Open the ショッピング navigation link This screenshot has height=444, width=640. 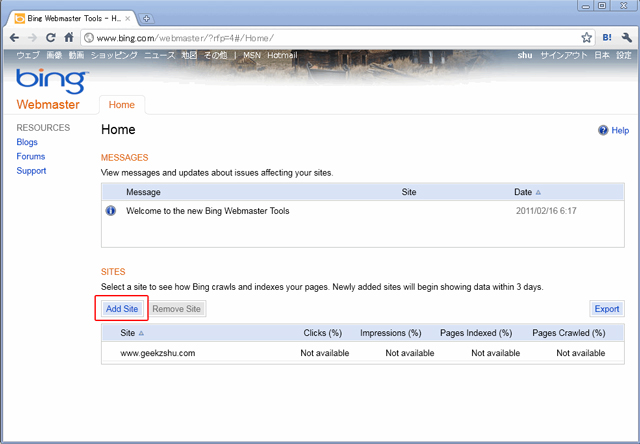click(x=114, y=55)
